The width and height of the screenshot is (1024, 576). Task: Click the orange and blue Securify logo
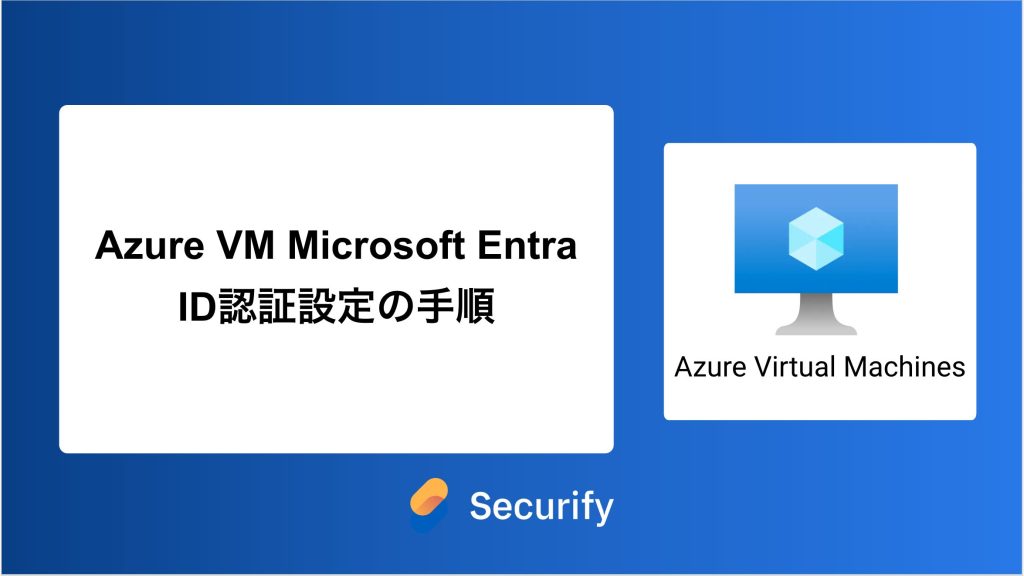429,505
